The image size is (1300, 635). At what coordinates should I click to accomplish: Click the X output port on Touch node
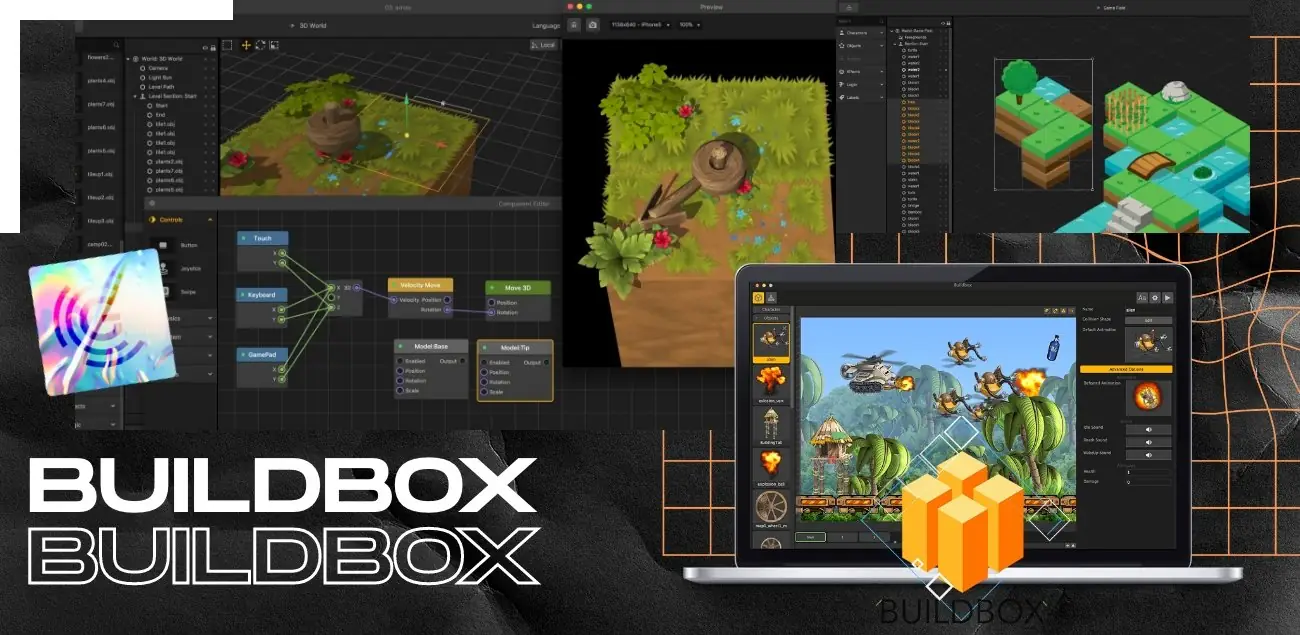[282, 253]
